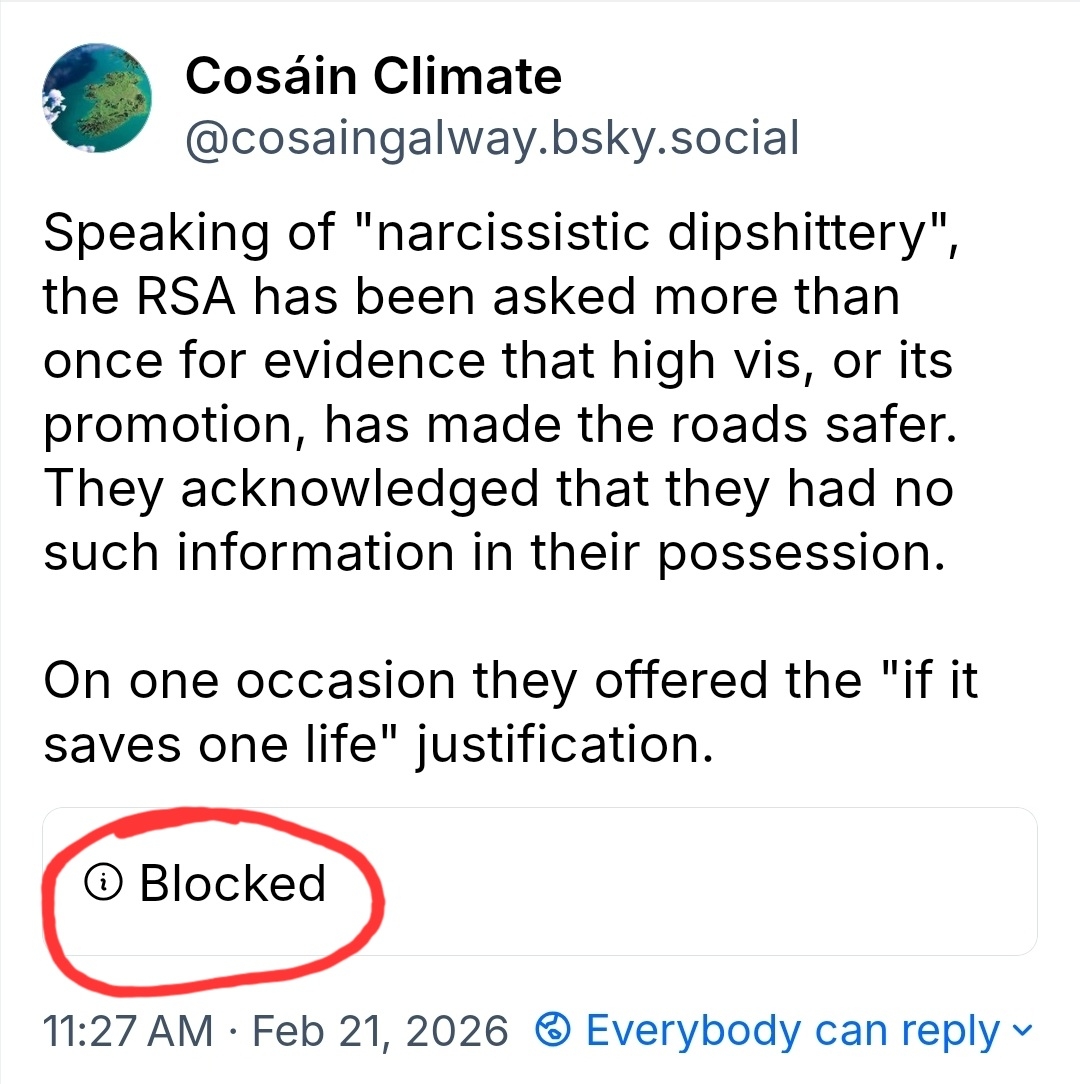The height and width of the screenshot is (1084, 1080).
Task: Click the Feb 21, 2026 date
Action: click(382, 1030)
